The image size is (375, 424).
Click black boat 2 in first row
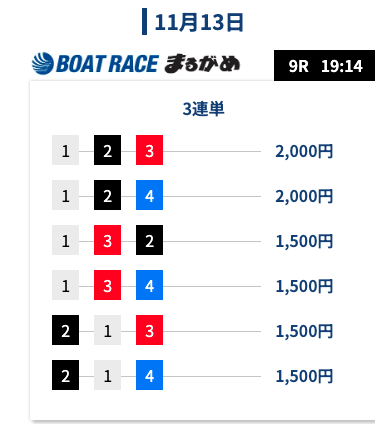pos(107,150)
